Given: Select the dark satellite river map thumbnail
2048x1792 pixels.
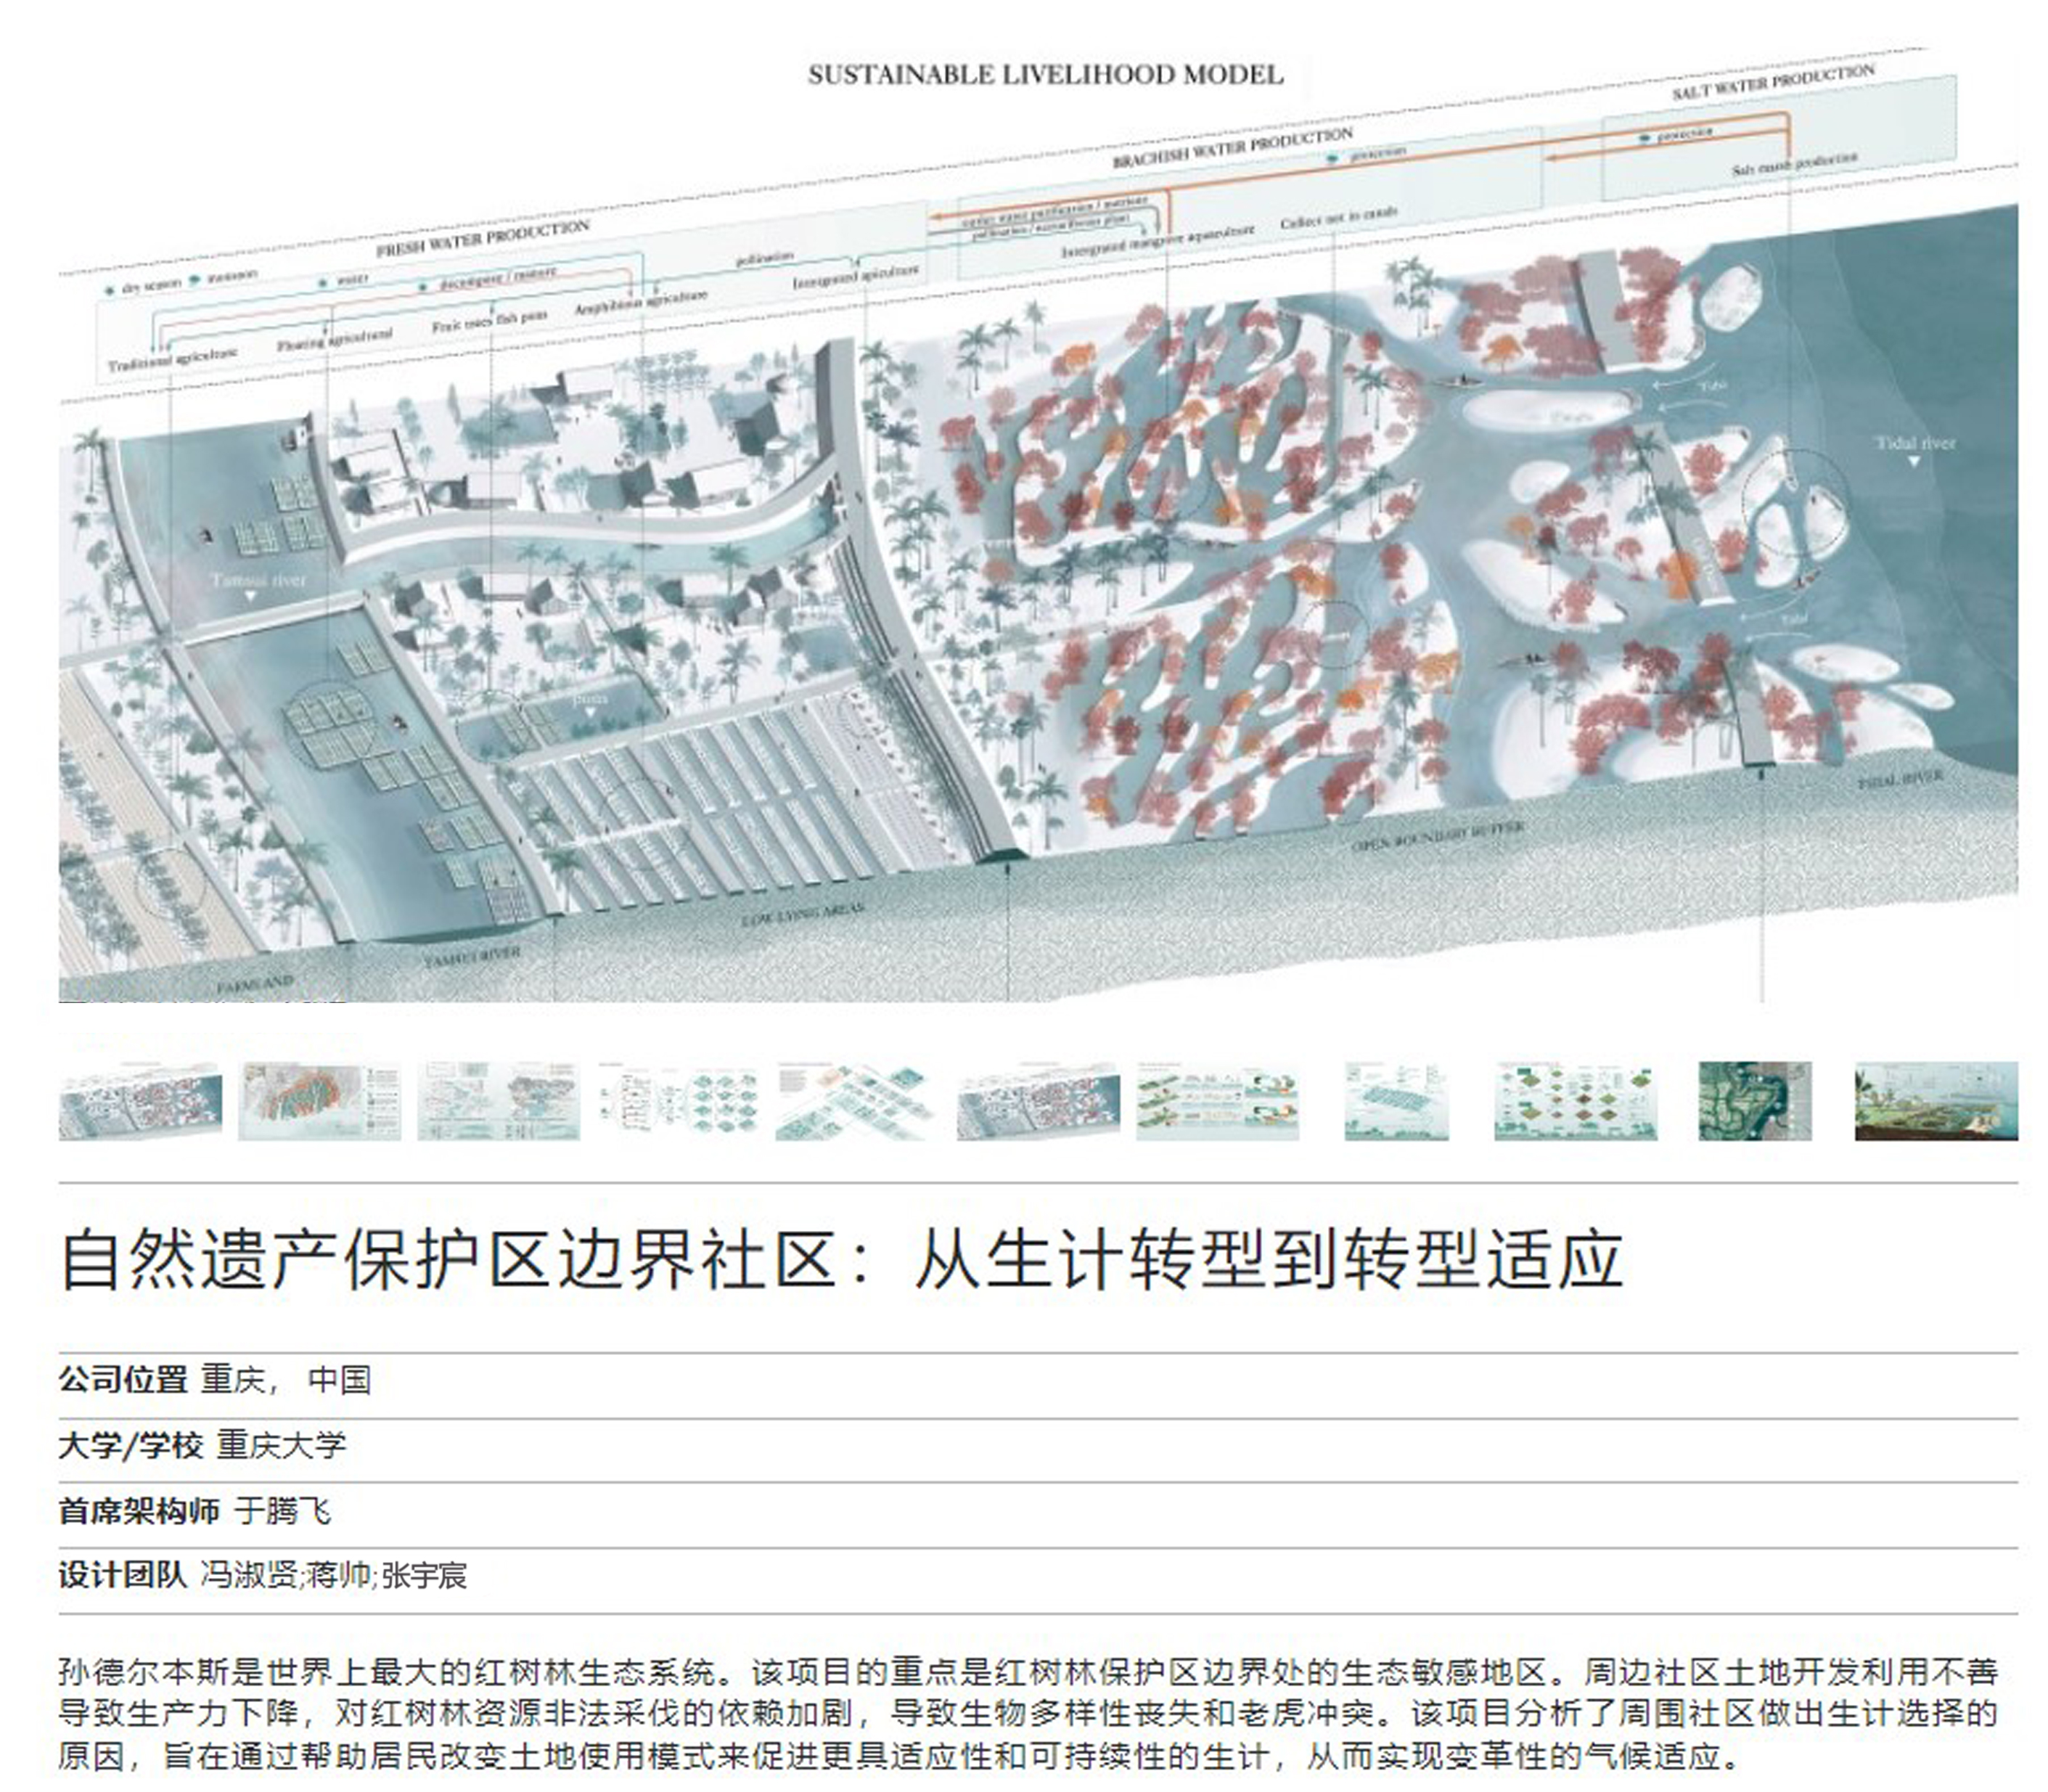Looking at the screenshot, I should [1755, 1101].
